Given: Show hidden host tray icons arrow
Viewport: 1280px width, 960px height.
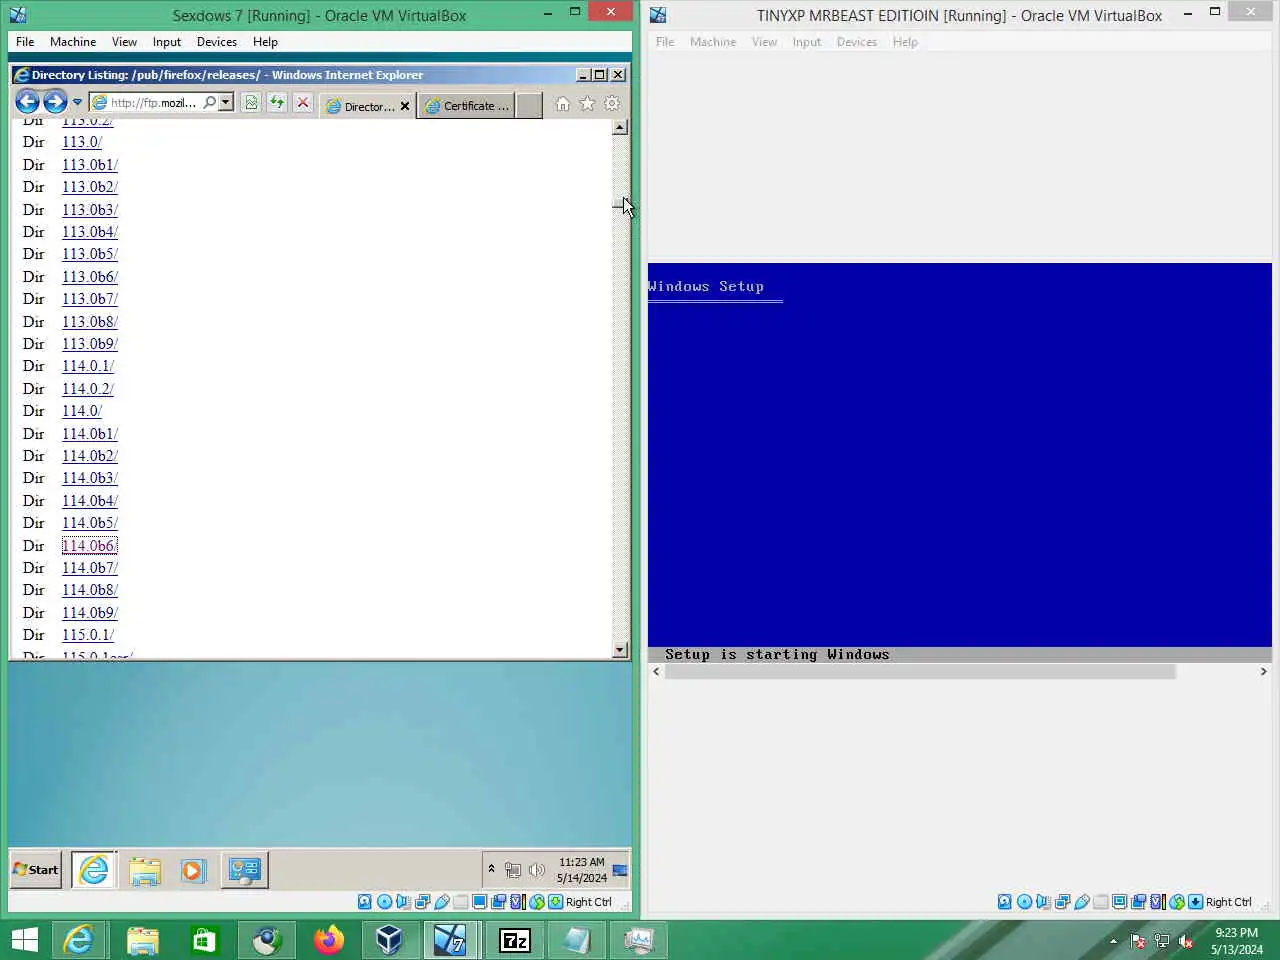Looking at the screenshot, I should pyautogui.click(x=1113, y=941).
